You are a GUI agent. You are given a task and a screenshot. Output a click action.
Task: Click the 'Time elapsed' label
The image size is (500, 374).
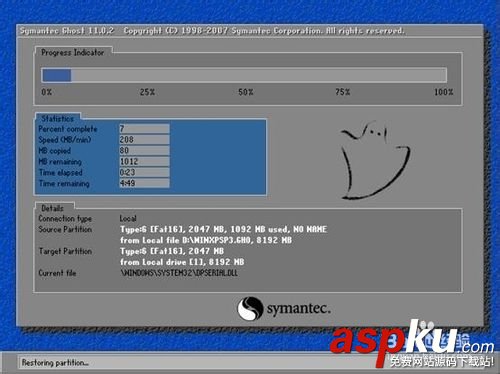click(61, 172)
